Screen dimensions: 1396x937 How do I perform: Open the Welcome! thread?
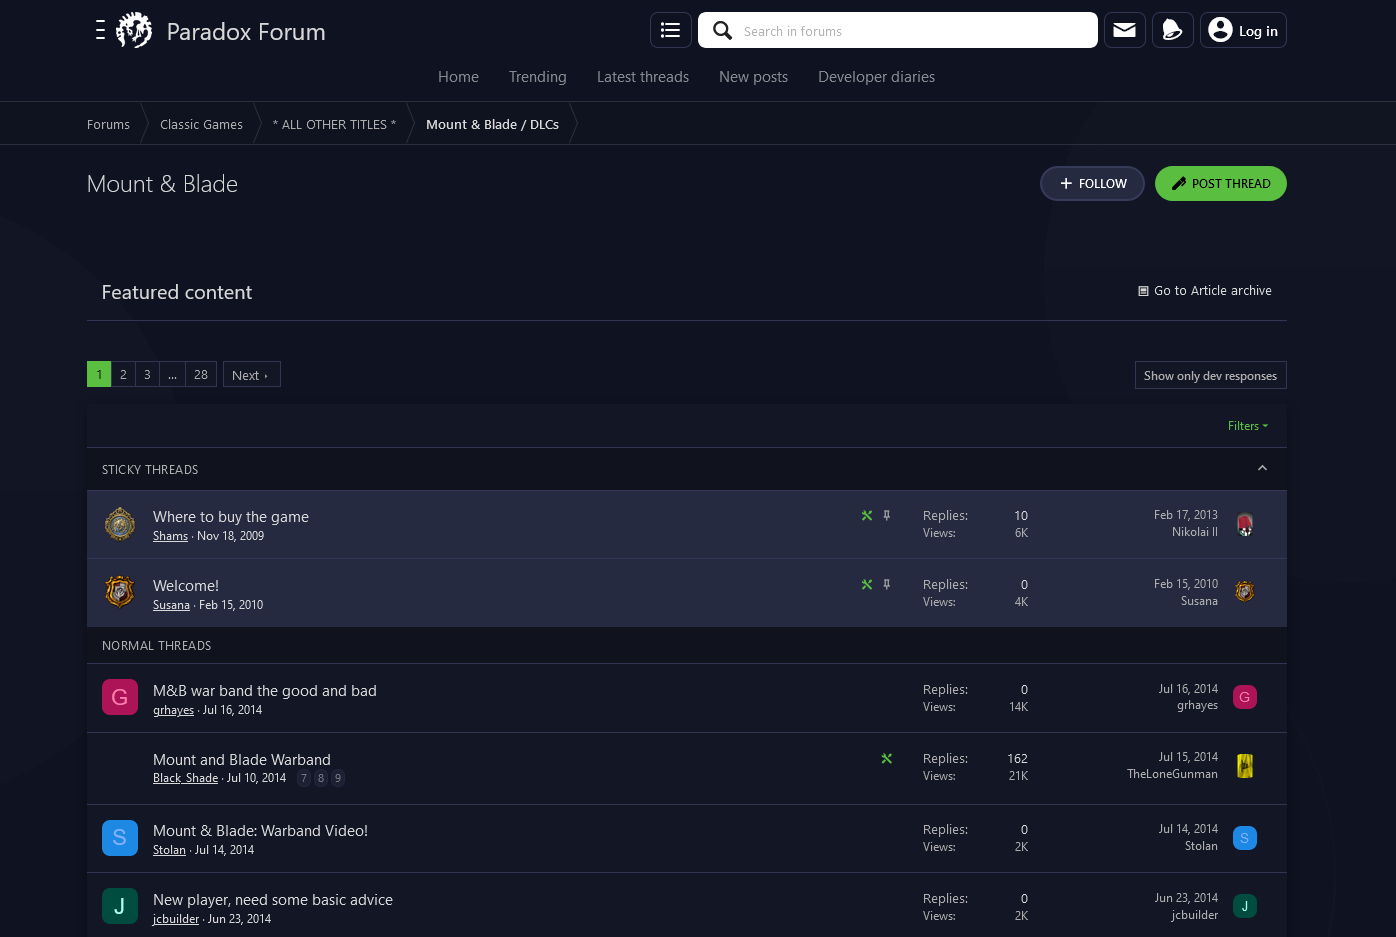186,586
